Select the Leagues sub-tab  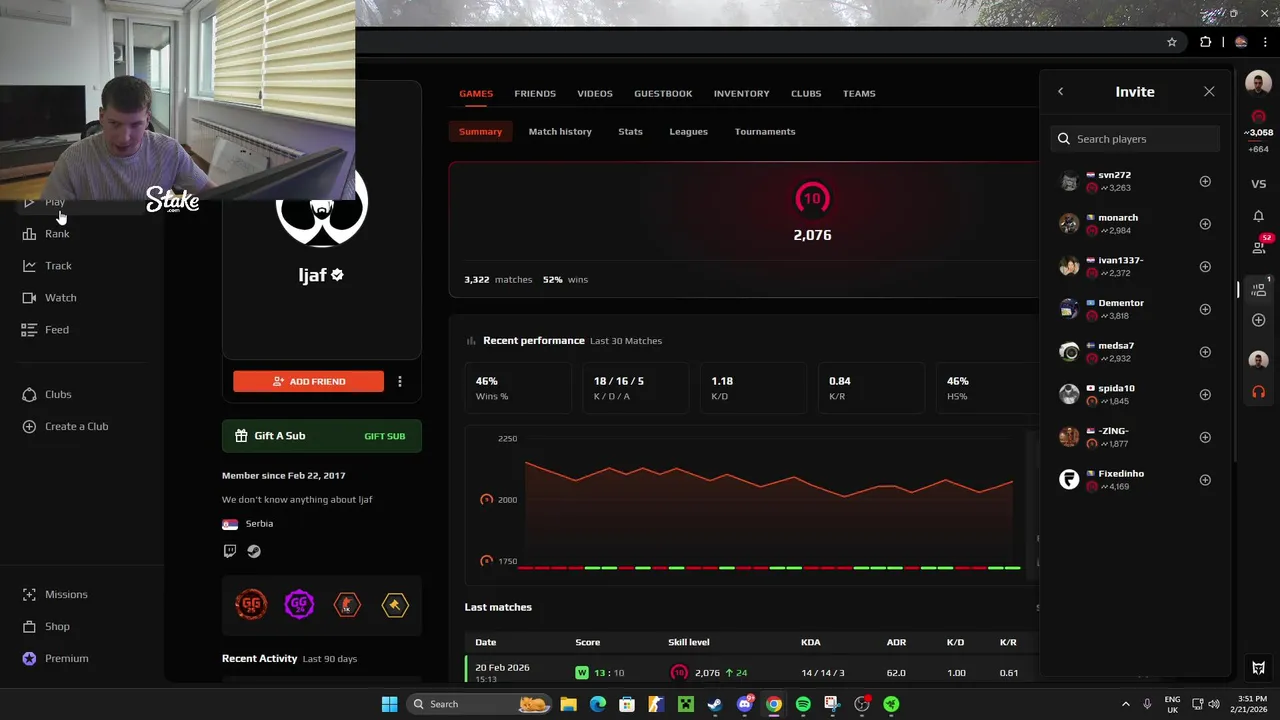click(688, 132)
